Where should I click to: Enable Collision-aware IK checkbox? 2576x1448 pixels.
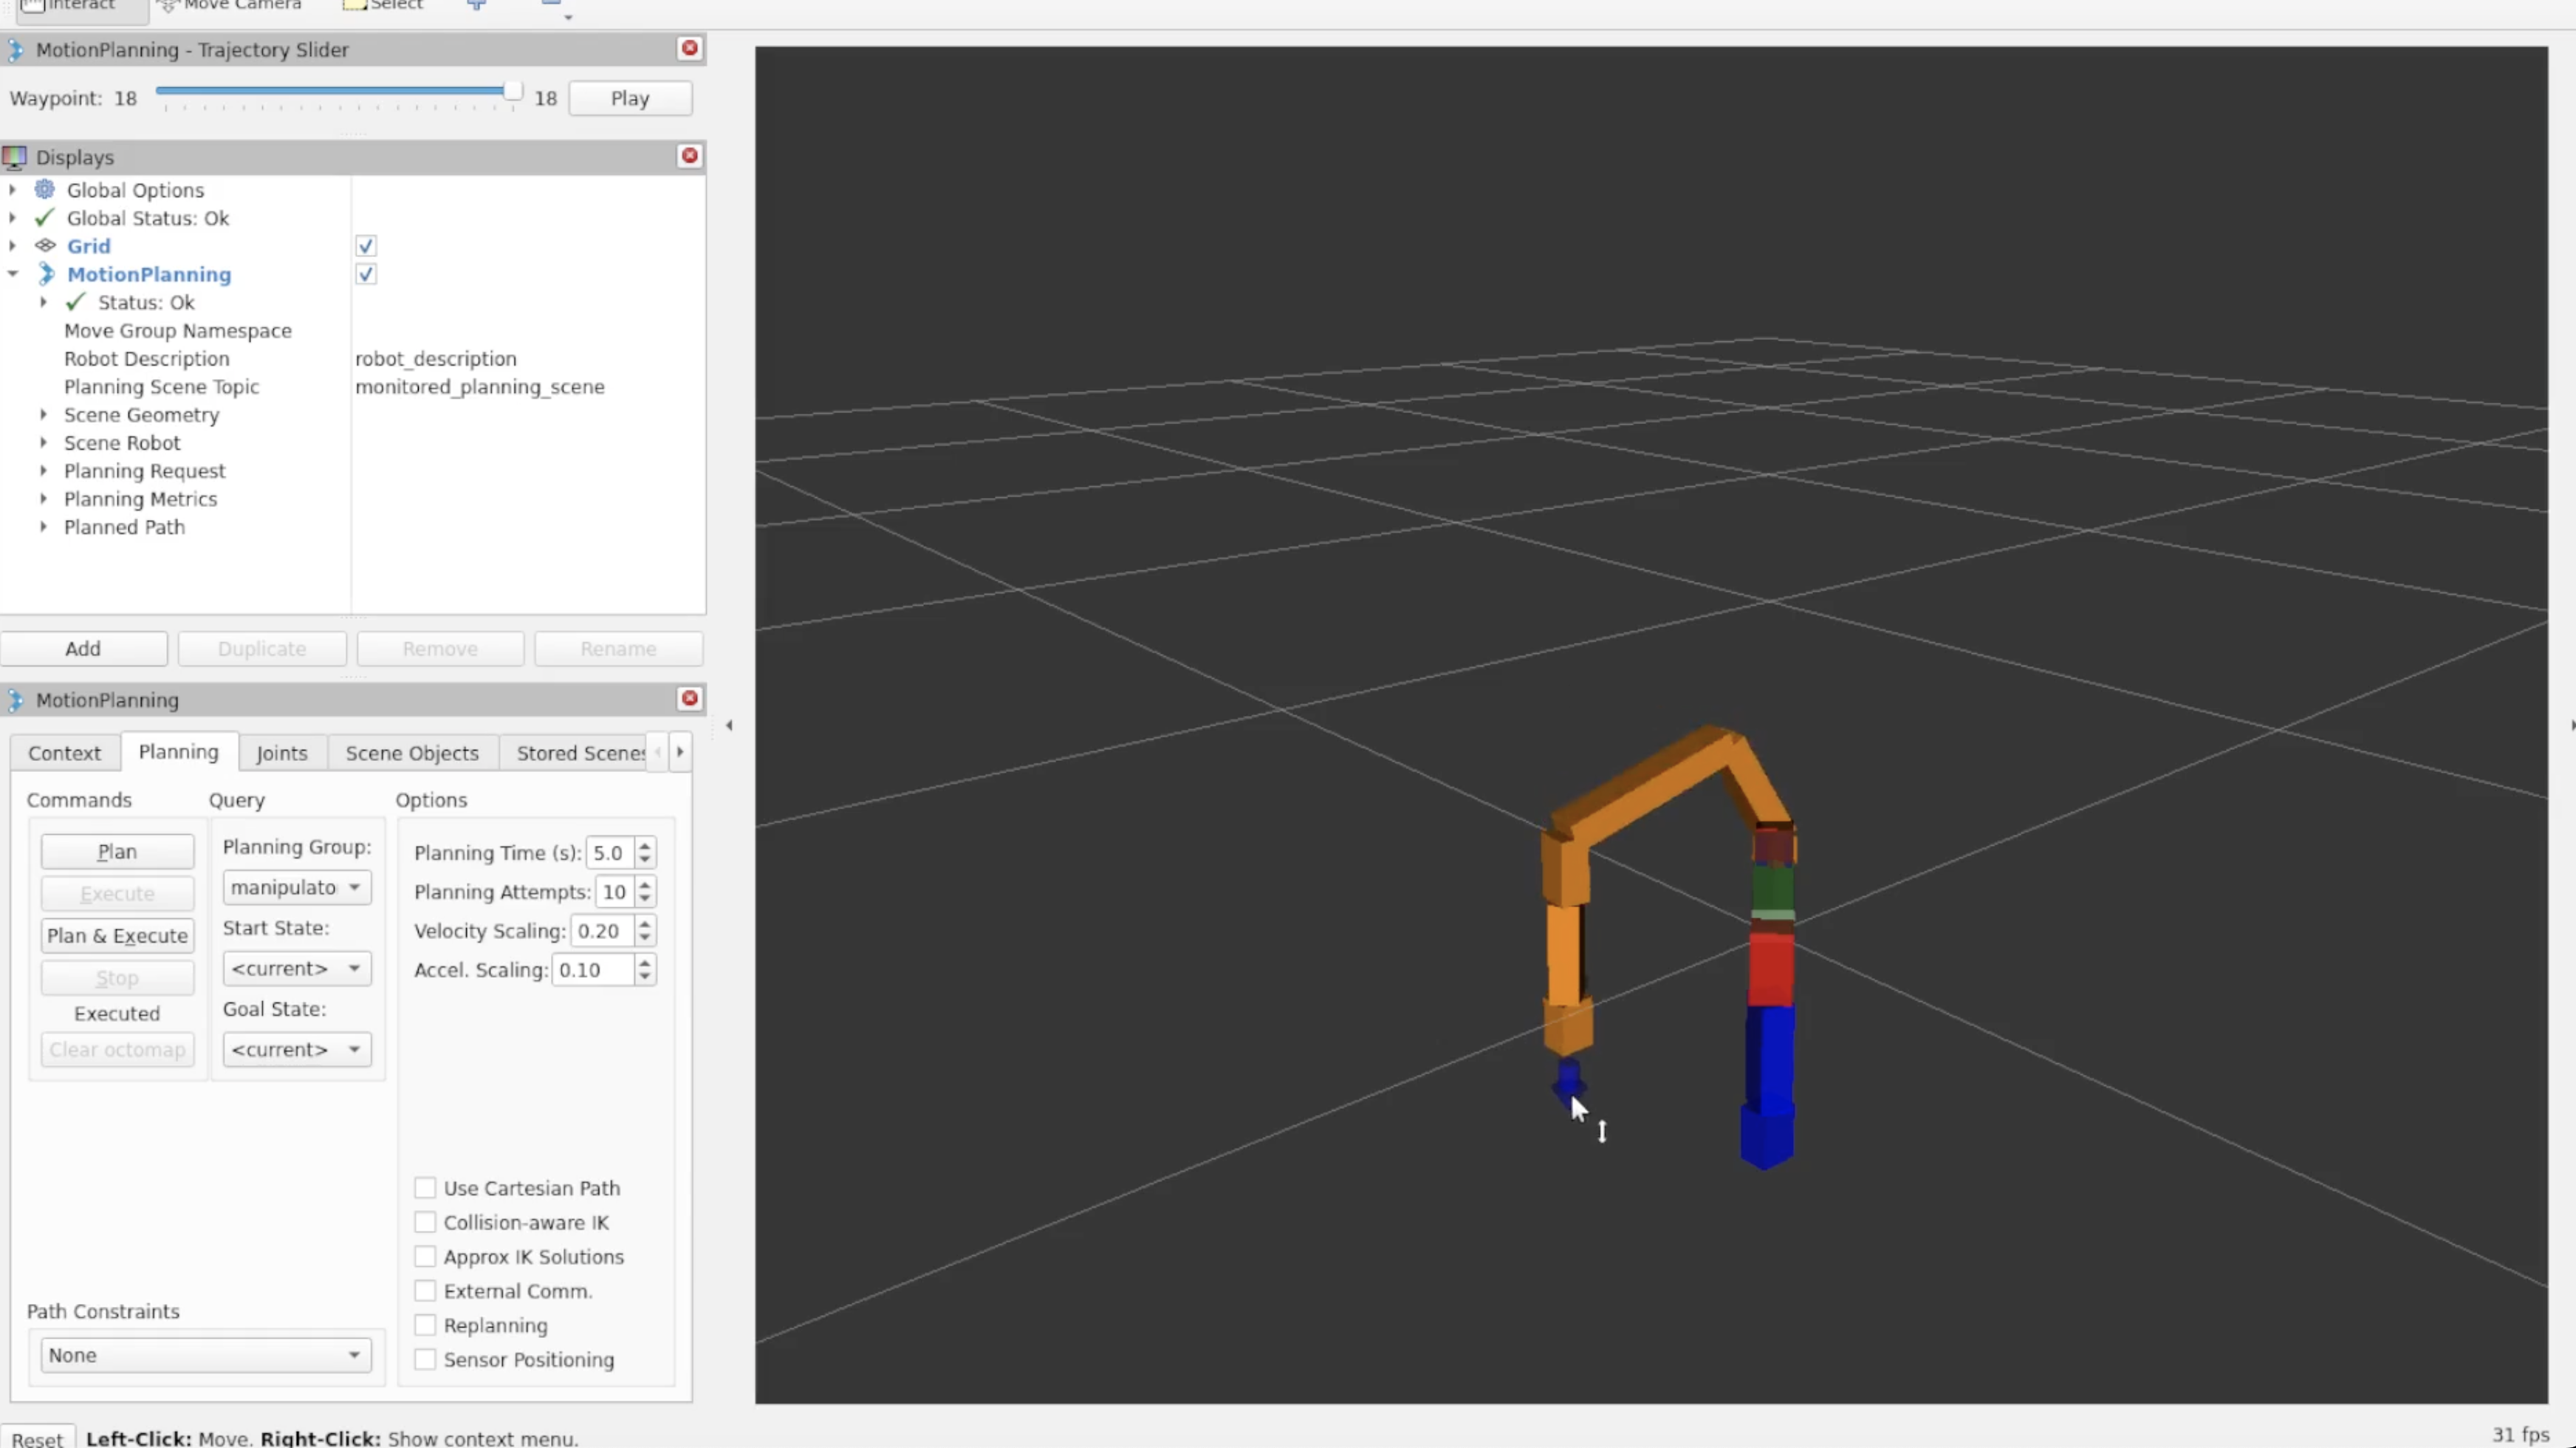point(425,1222)
